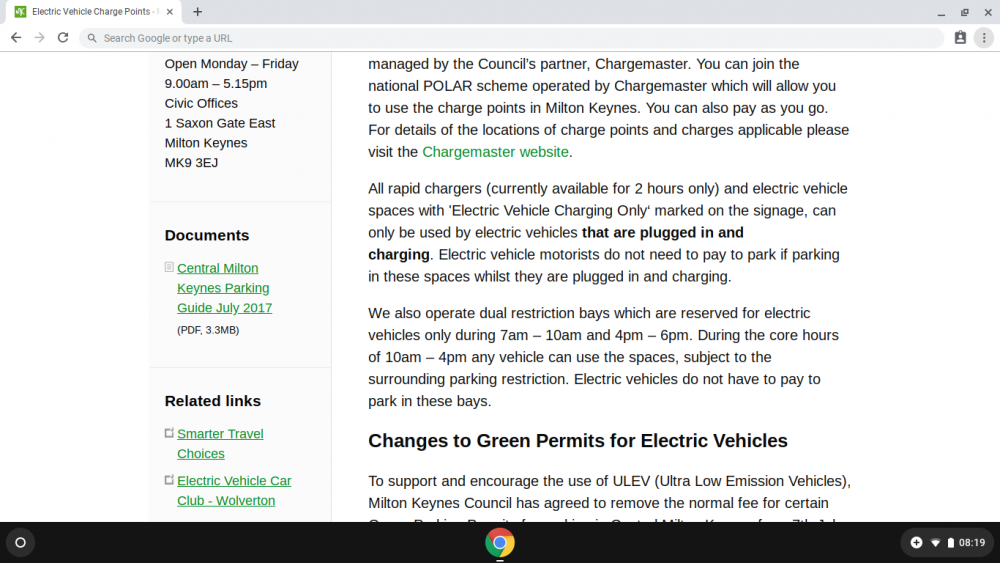Open a new browser tab
Viewport: 1000px width, 563px height.
(x=198, y=11)
